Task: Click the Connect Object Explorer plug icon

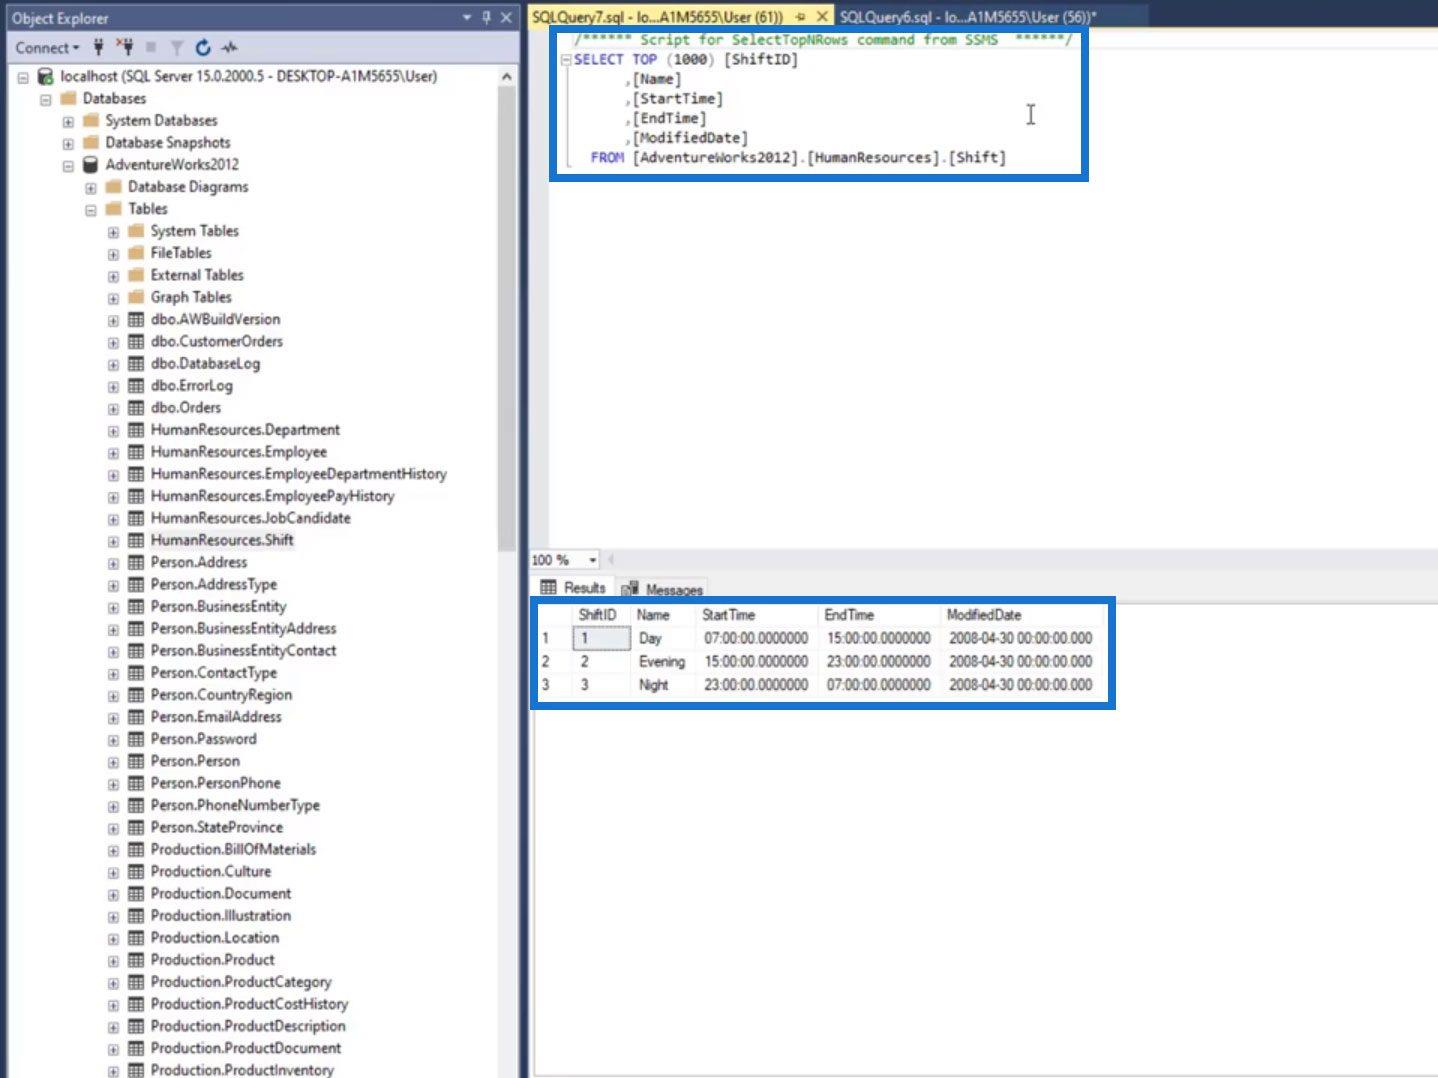Action: pos(98,47)
